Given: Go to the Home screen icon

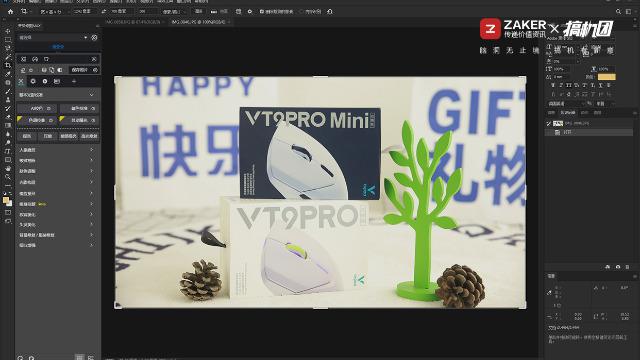Looking at the screenshot, I should [11, 11].
